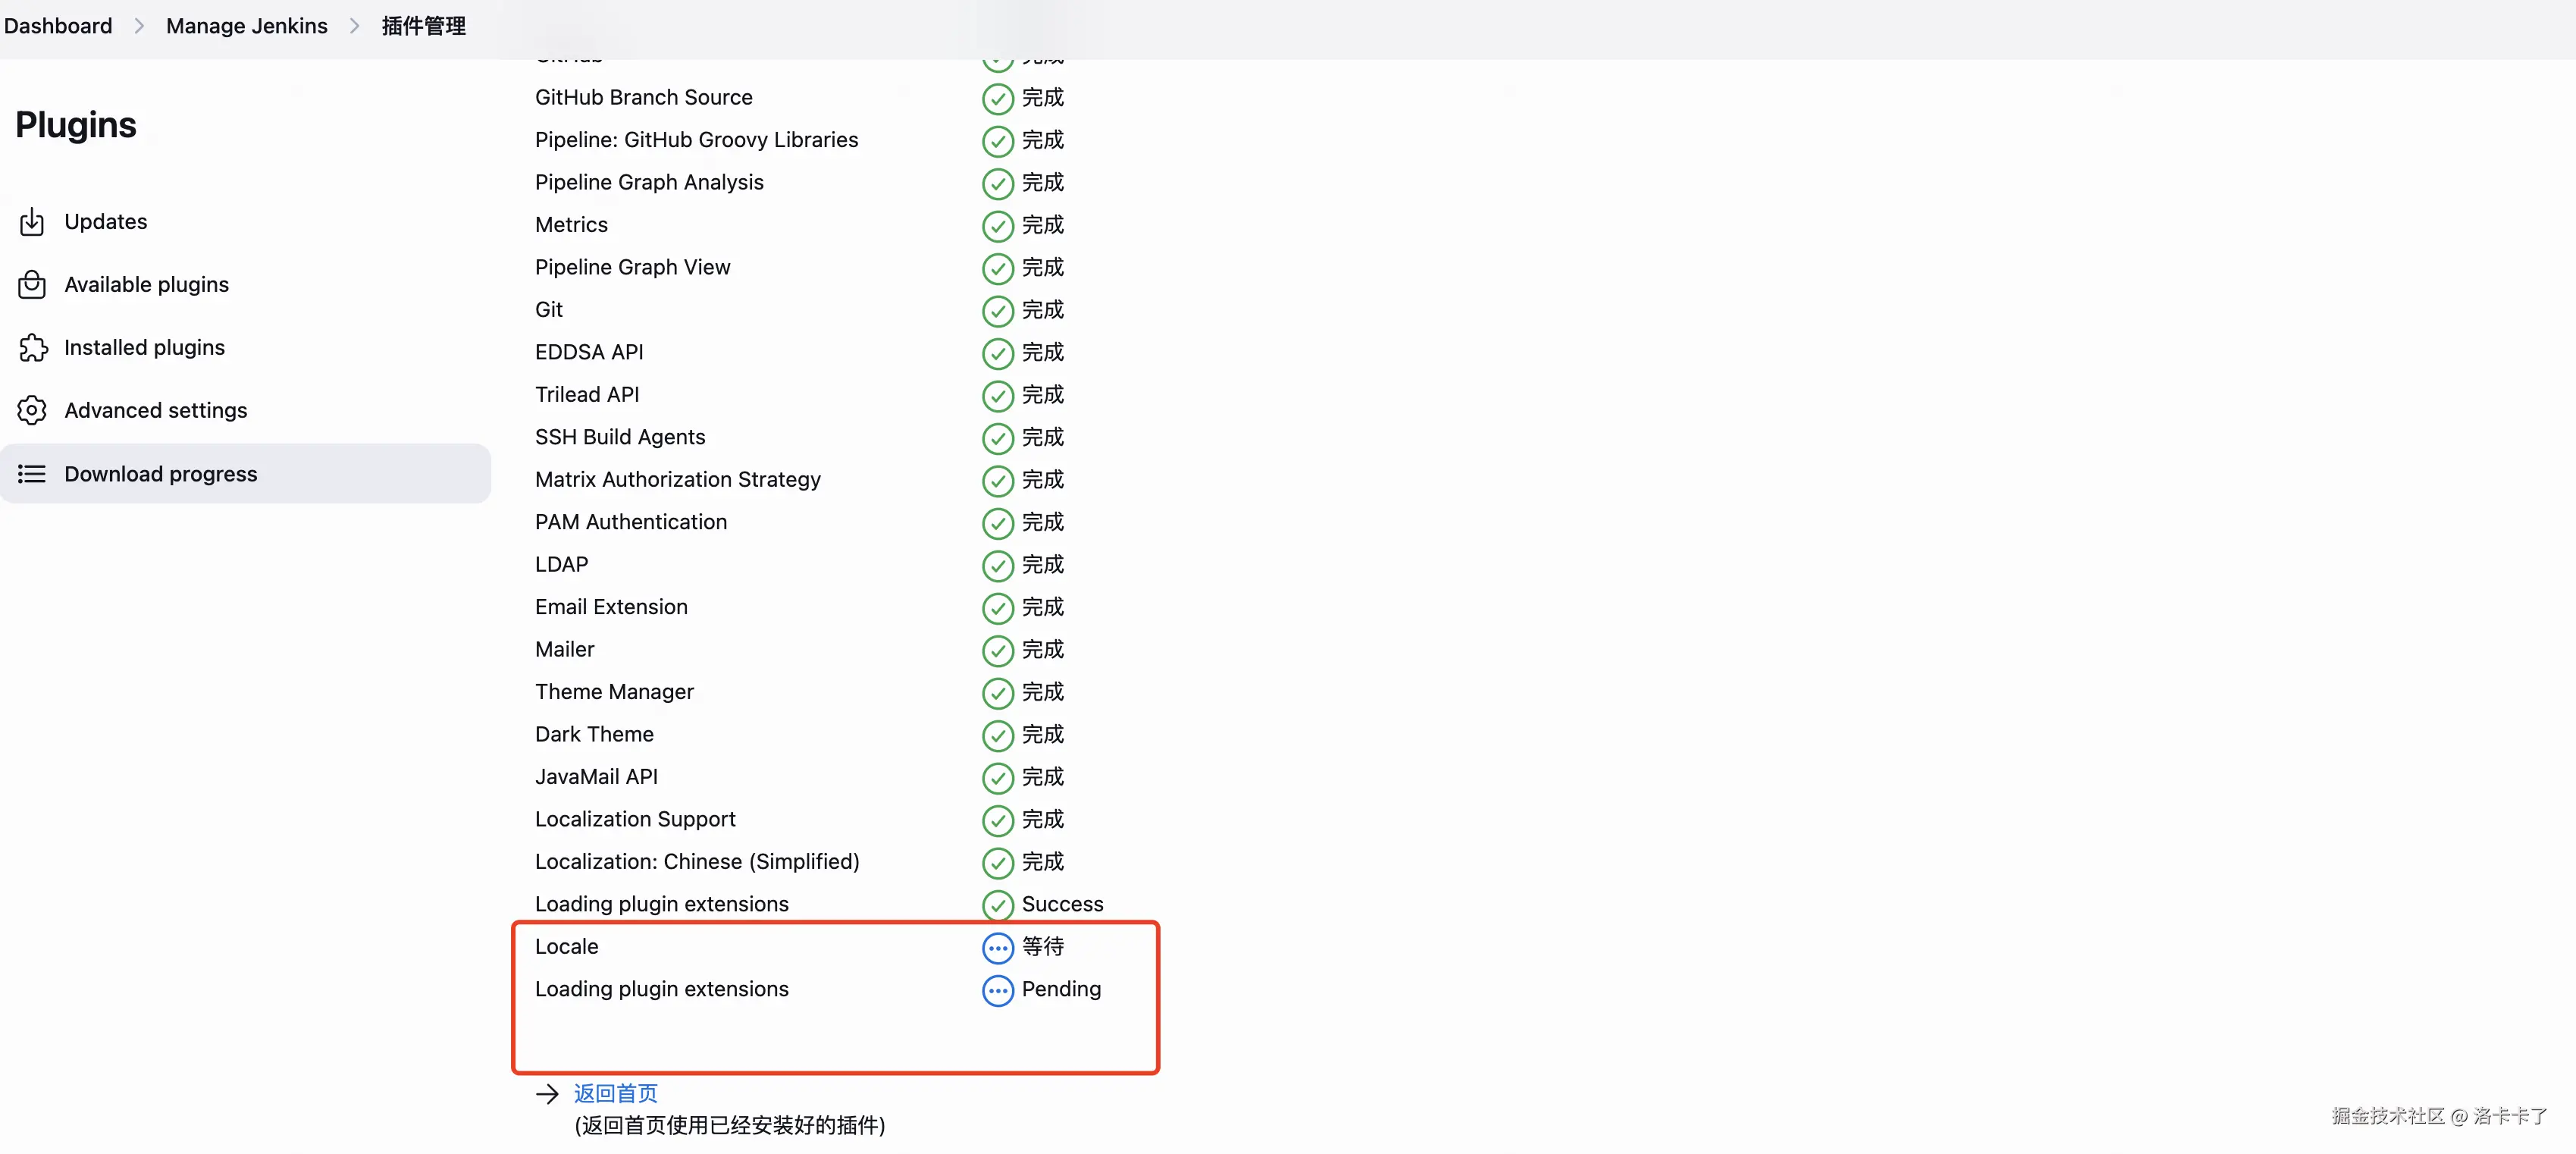
Task: Select the Available plugins menu item
Action: [146, 285]
